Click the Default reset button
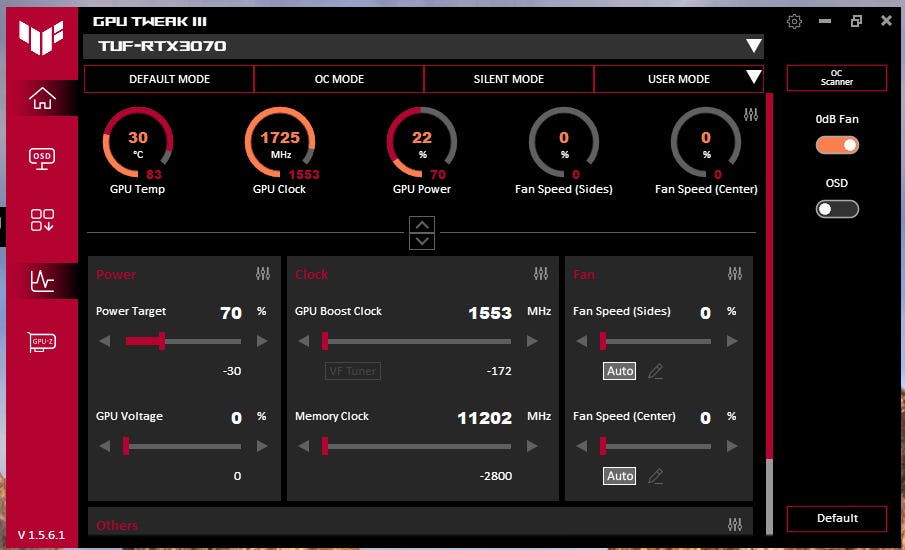 coord(837,518)
